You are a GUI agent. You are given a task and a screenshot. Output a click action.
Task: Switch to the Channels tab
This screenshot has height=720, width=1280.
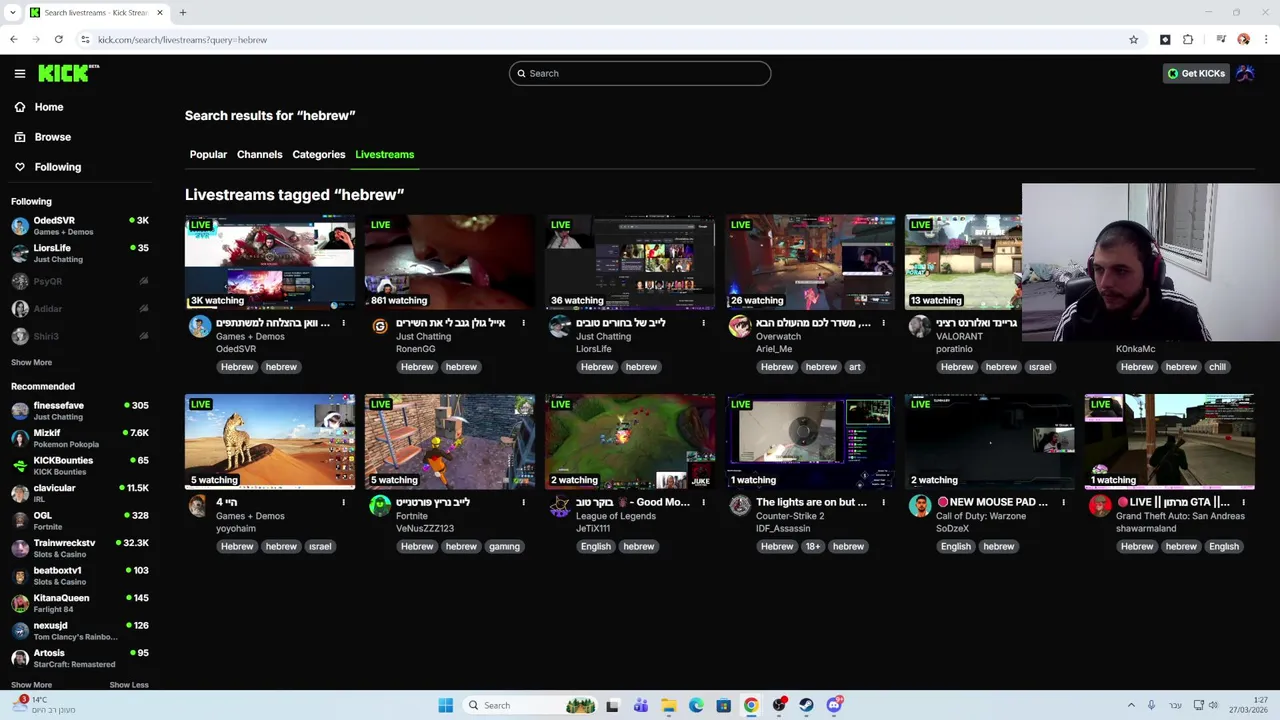[259, 155]
